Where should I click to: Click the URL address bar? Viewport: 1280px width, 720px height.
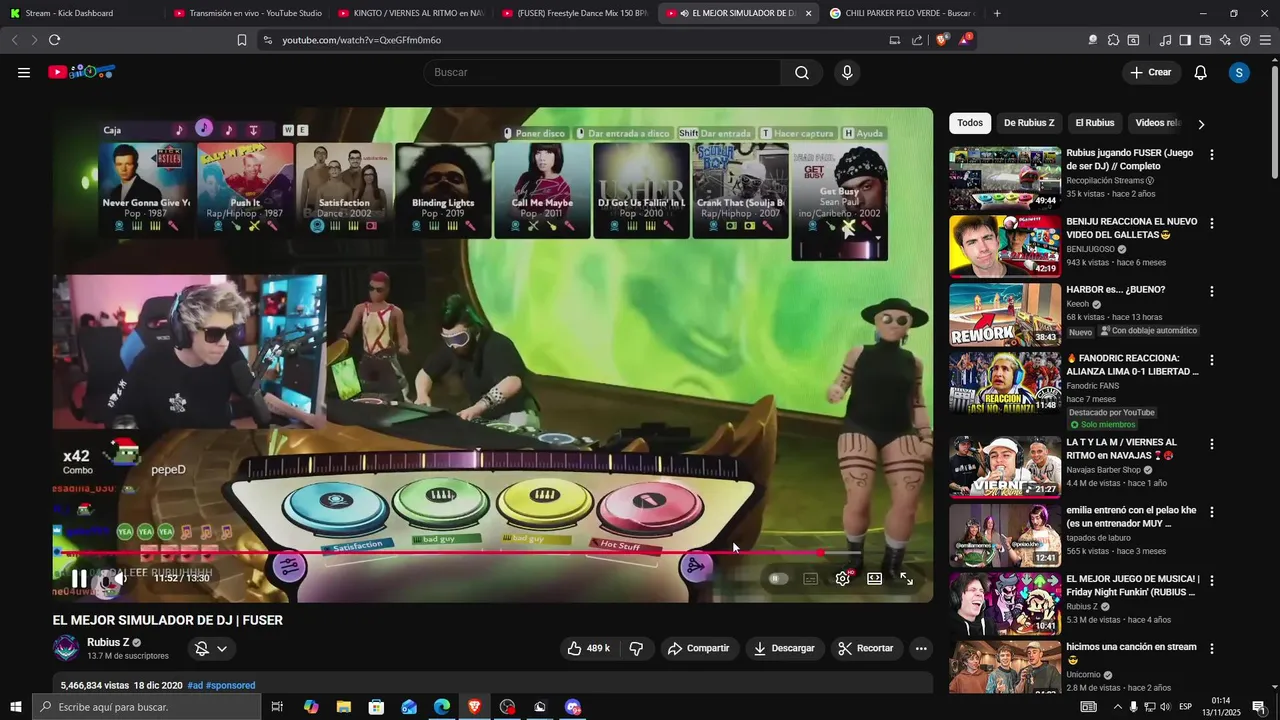tap(570, 40)
